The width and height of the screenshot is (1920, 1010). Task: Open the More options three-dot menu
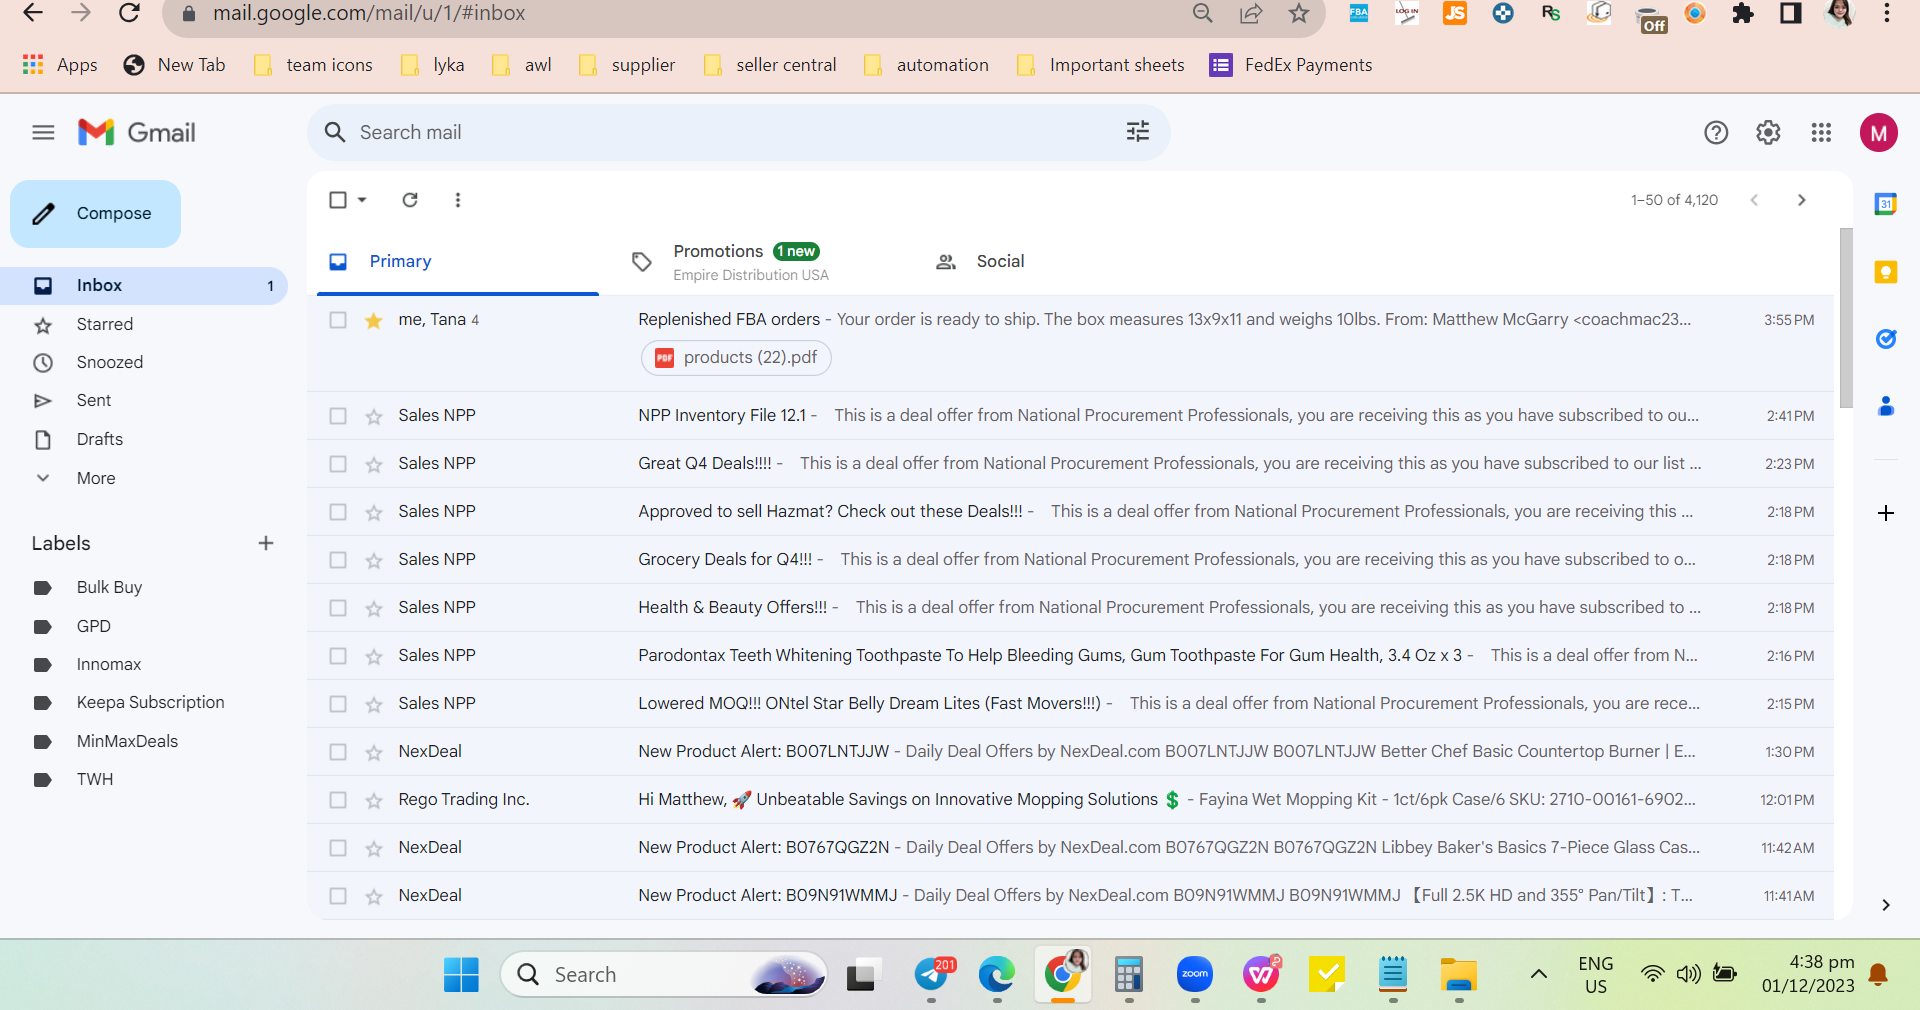[x=458, y=200]
